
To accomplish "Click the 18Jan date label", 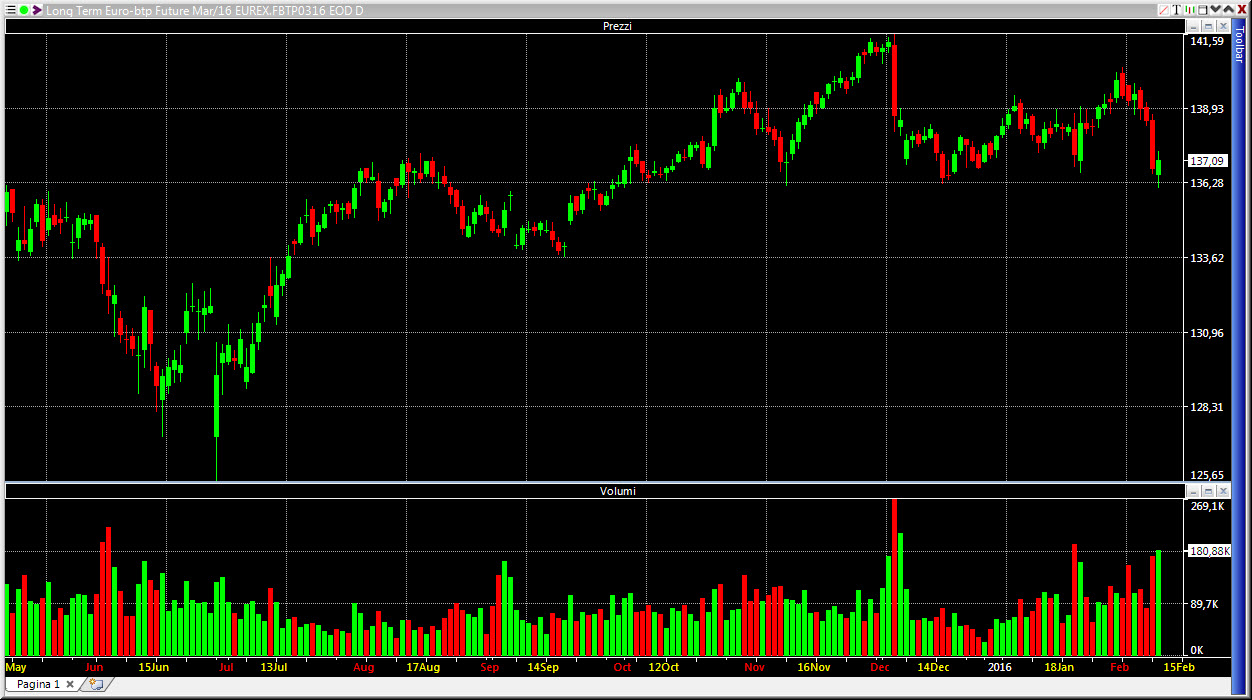I will (1059, 667).
